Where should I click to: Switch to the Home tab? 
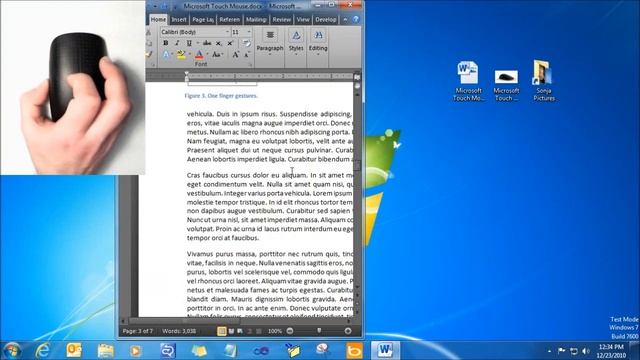[158, 20]
